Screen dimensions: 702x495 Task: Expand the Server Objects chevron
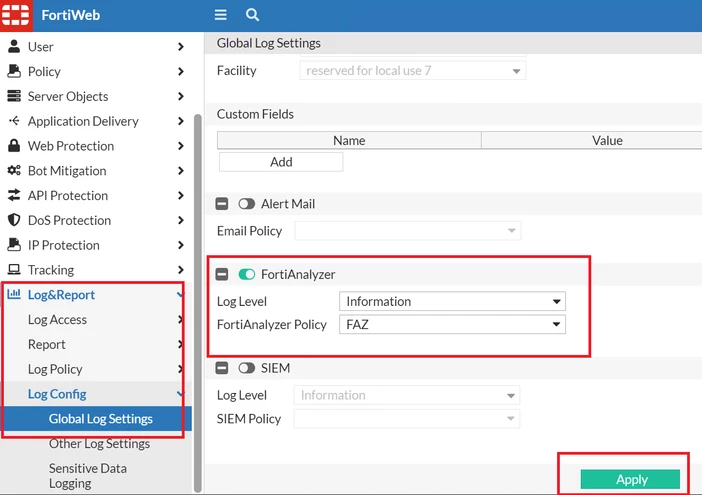[x=180, y=96]
